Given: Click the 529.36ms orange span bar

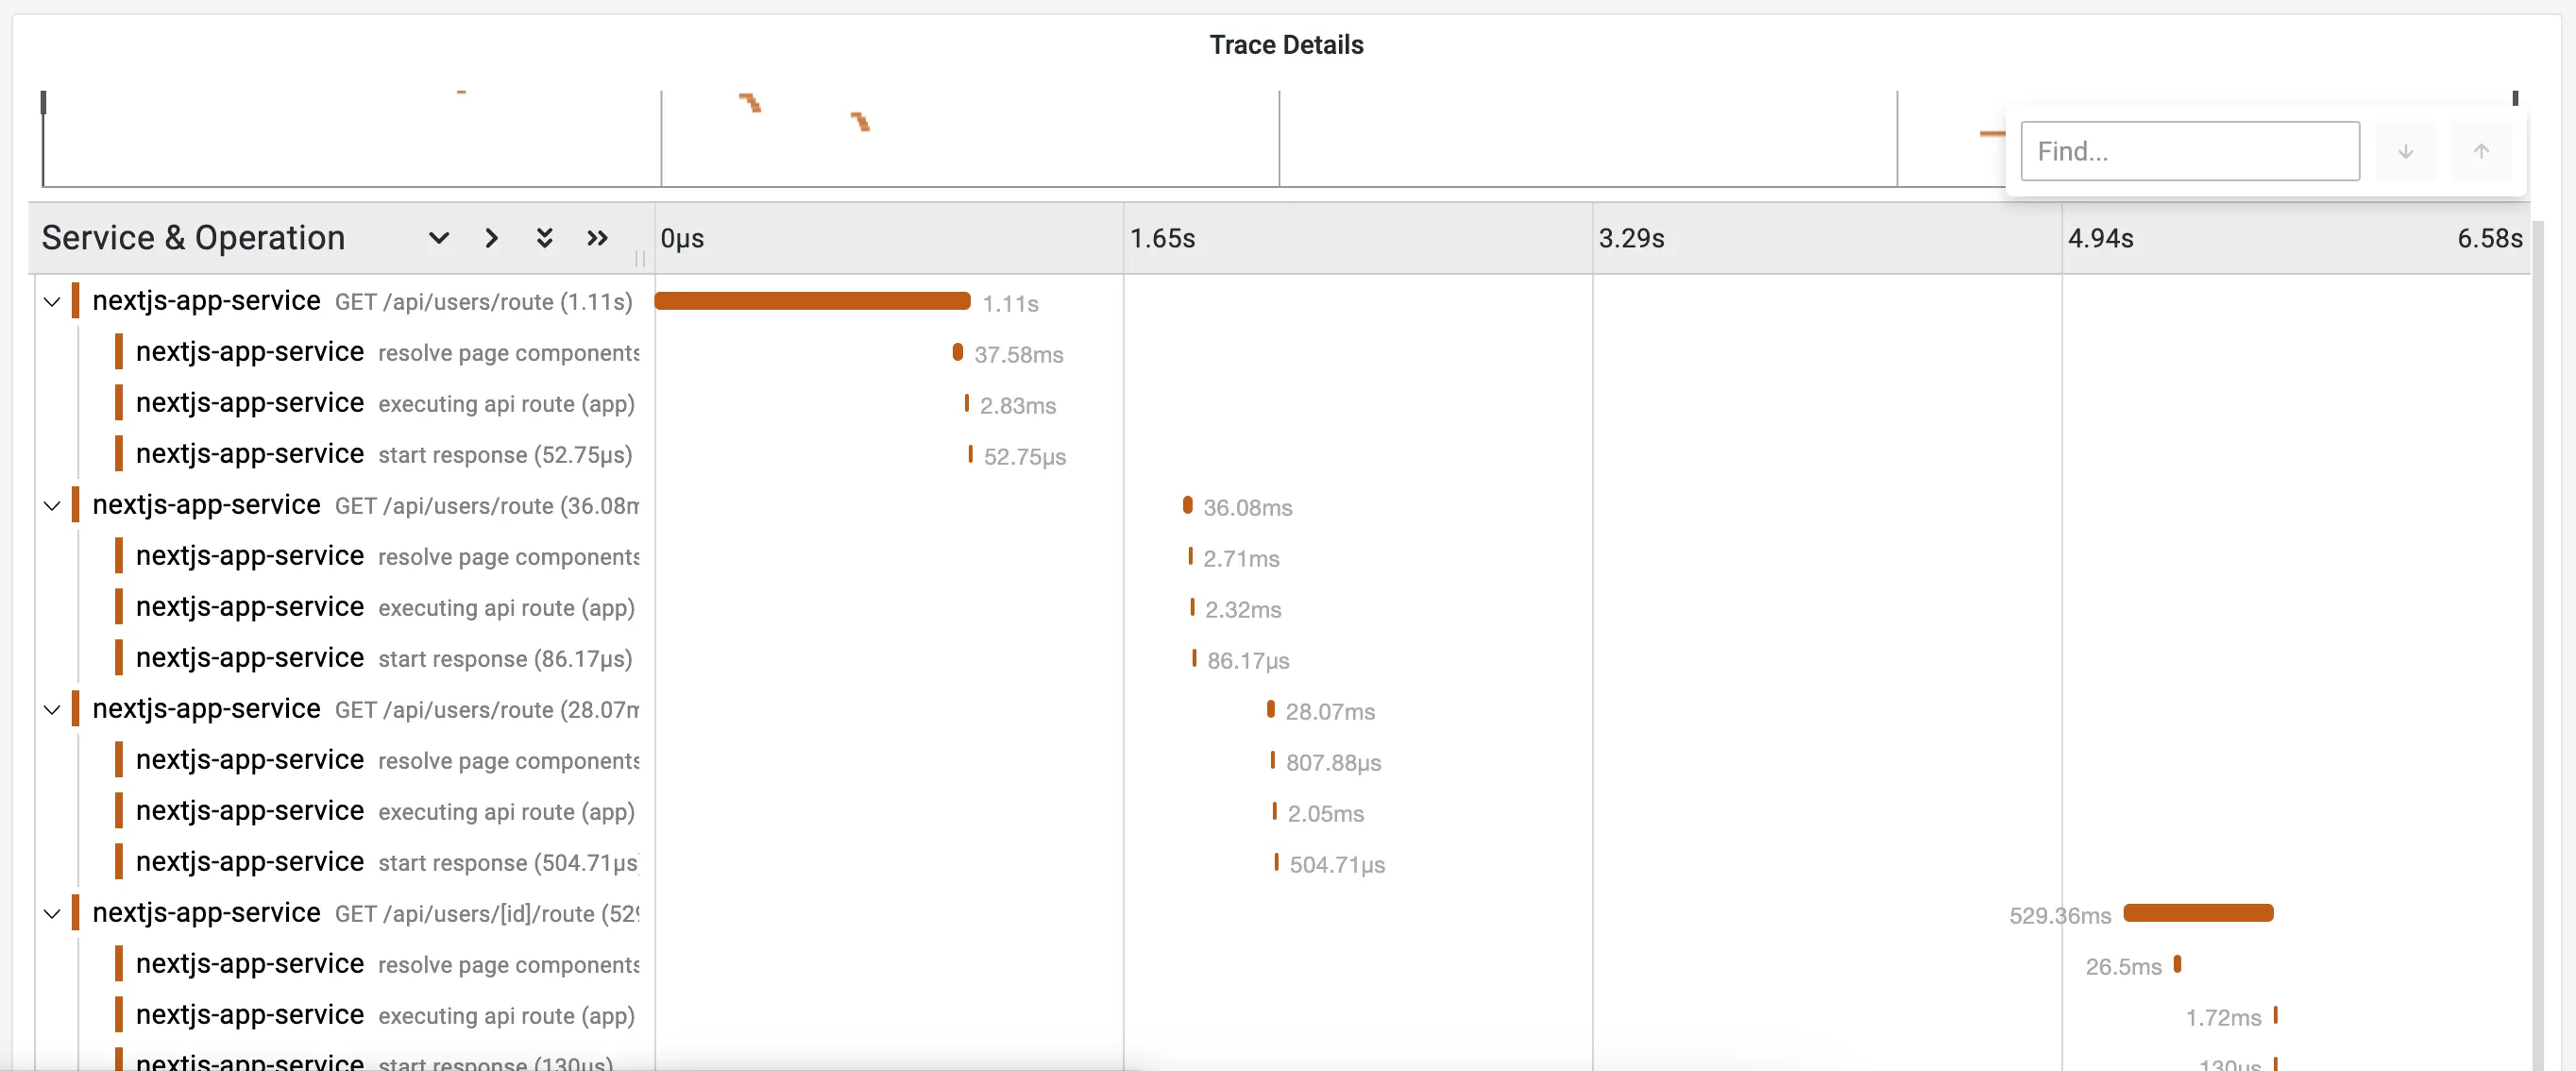Looking at the screenshot, I should pos(2198,913).
